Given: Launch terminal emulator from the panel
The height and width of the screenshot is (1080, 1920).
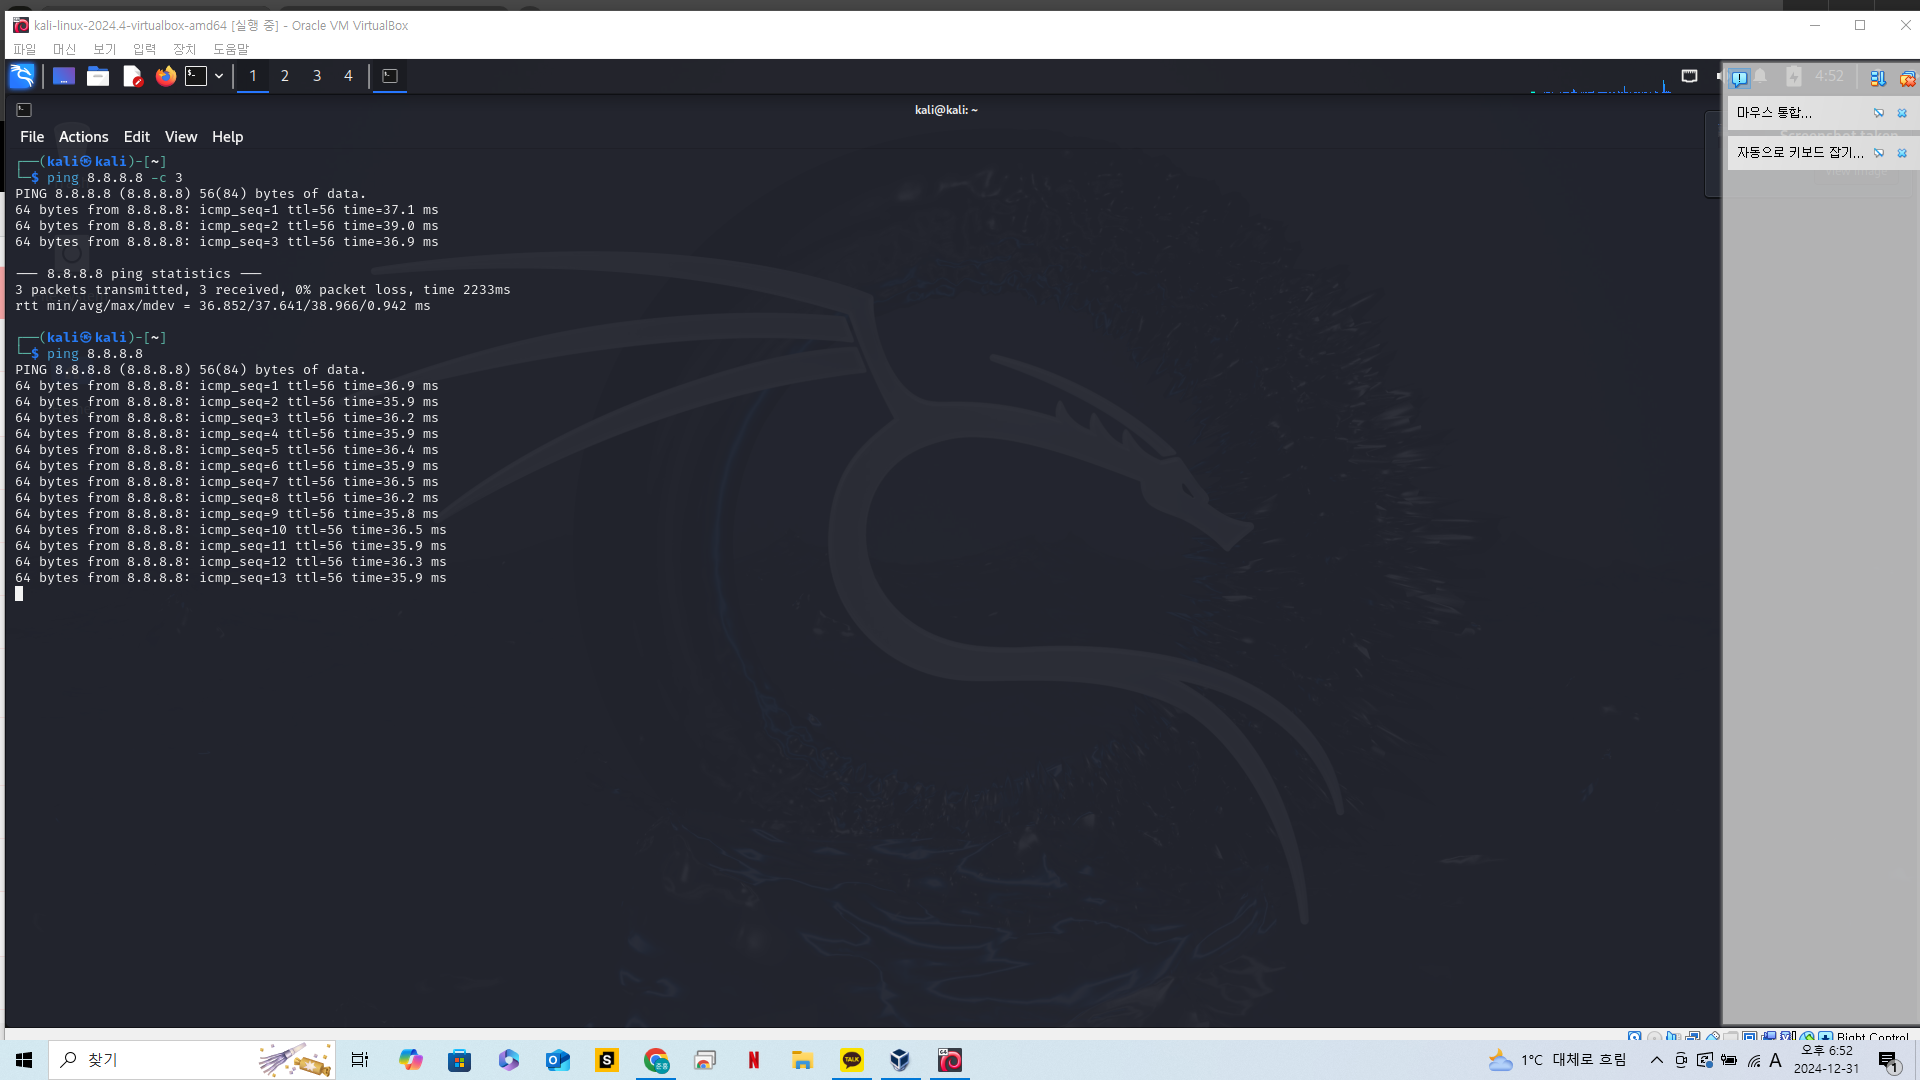Looking at the screenshot, I should point(196,76).
